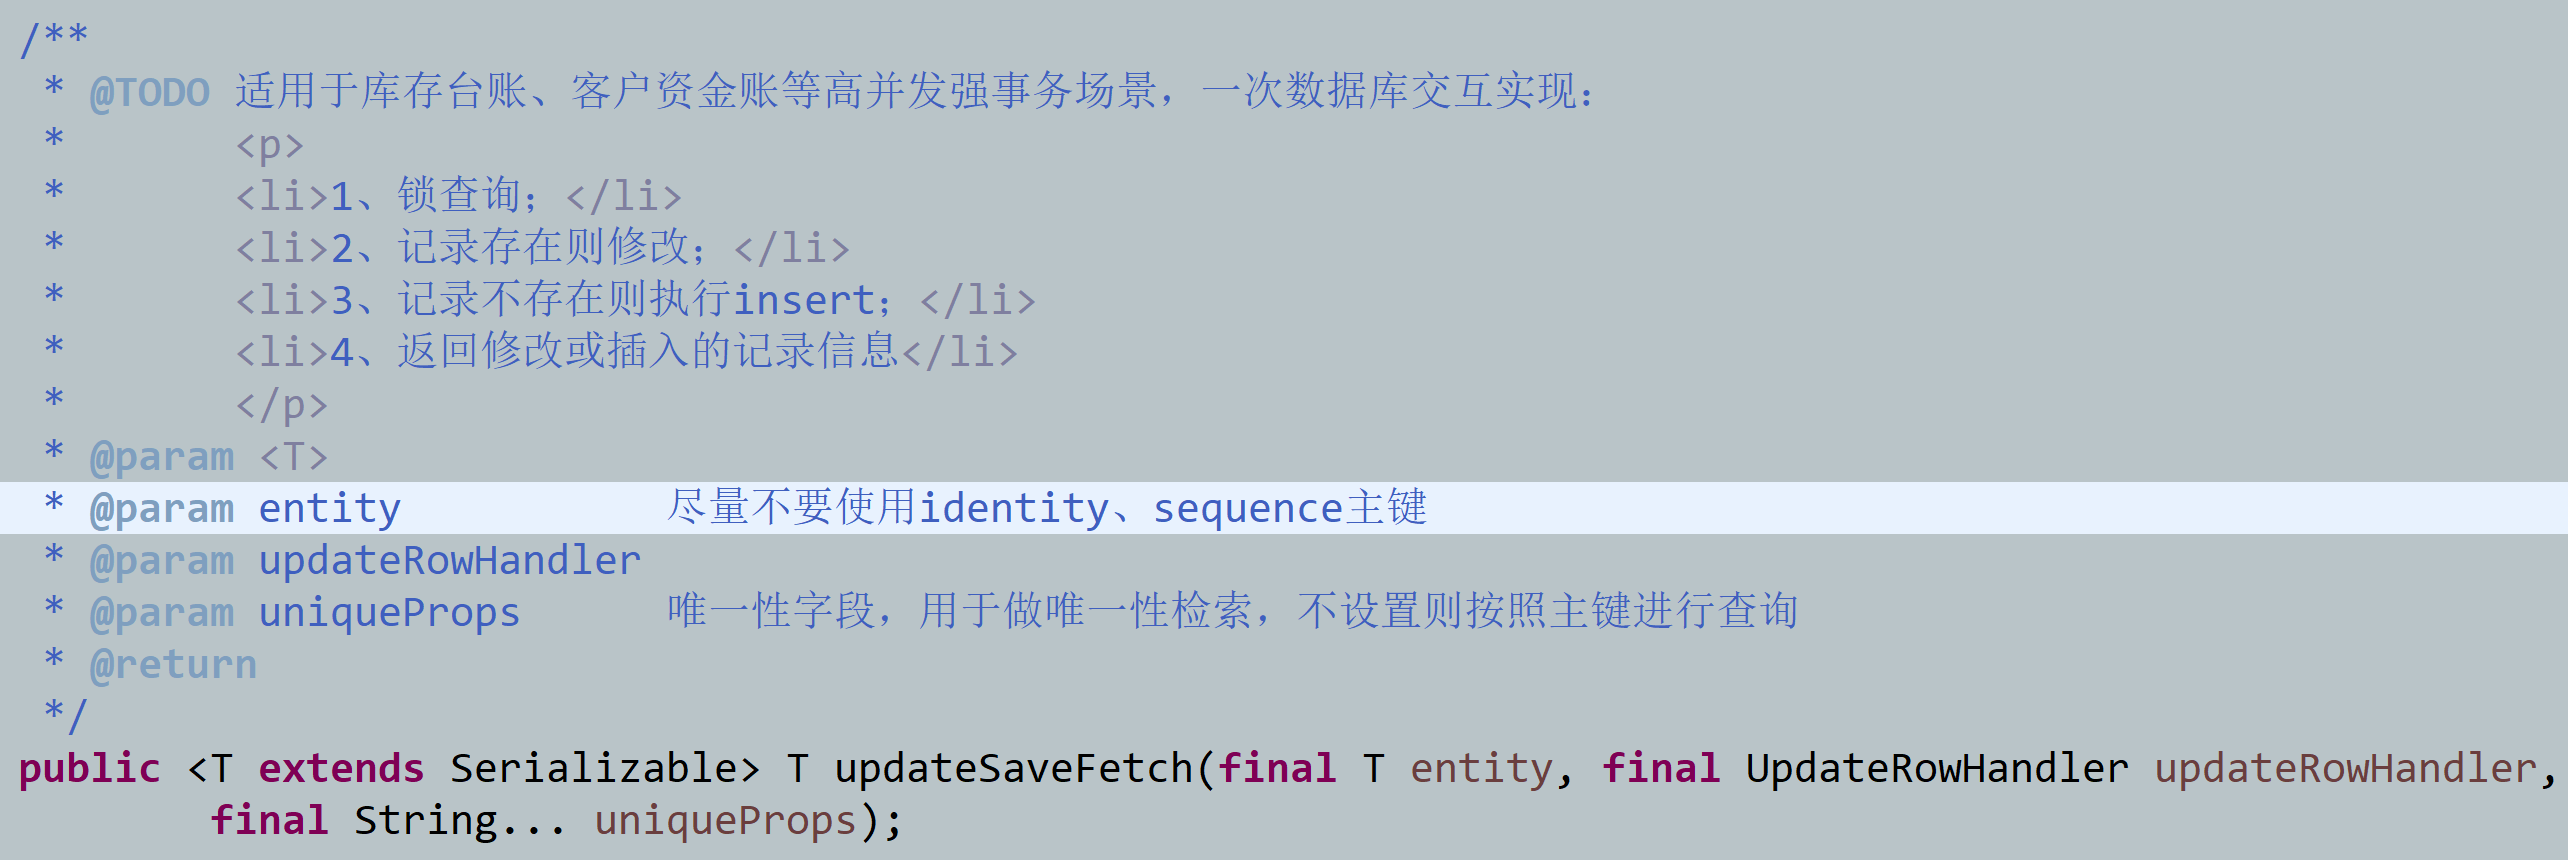2568x860 pixels.
Task: Click the 'public' keyword
Action: [89, 768]
